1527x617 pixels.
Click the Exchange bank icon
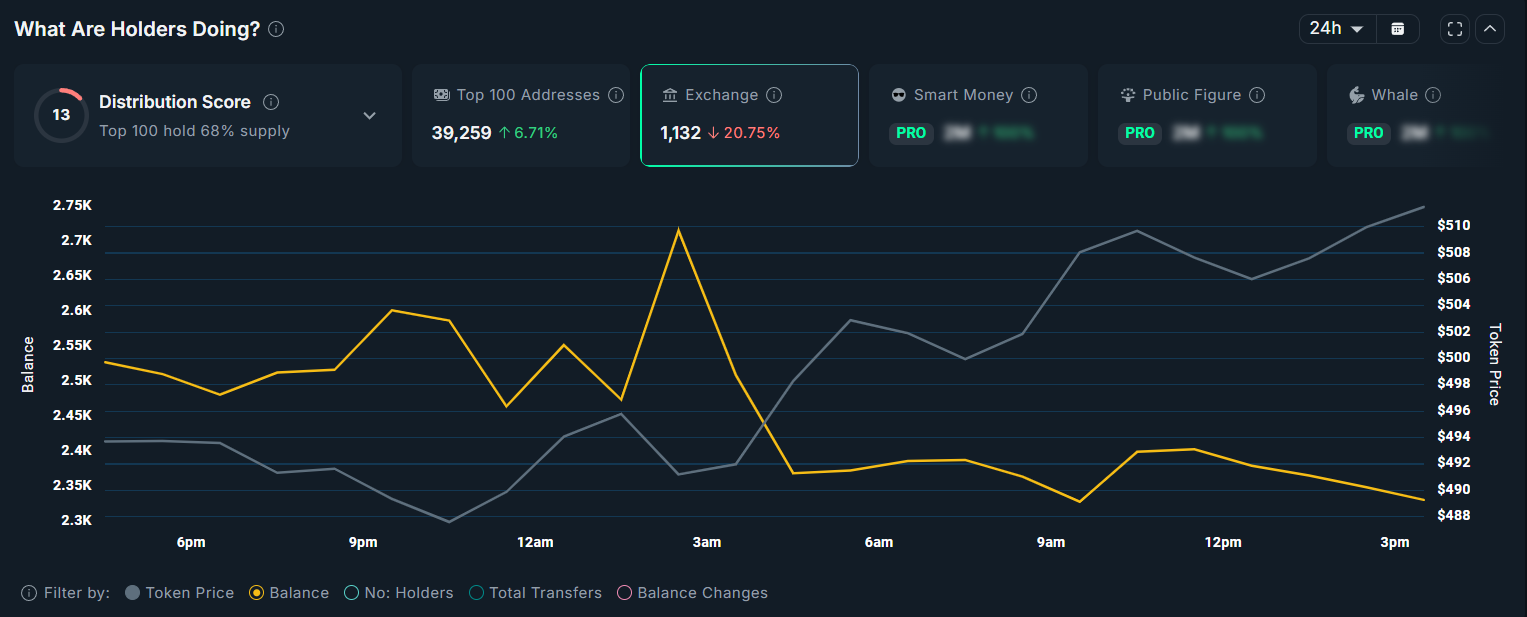pos(668,94)
